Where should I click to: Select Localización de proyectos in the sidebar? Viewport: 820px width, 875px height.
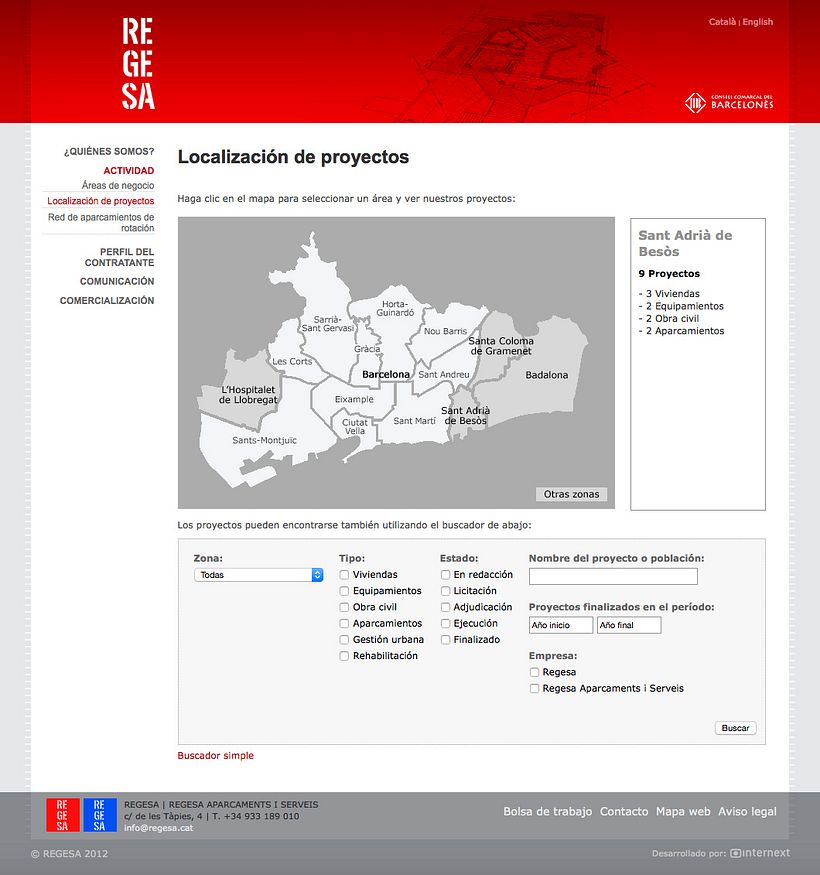coord(100,201)
